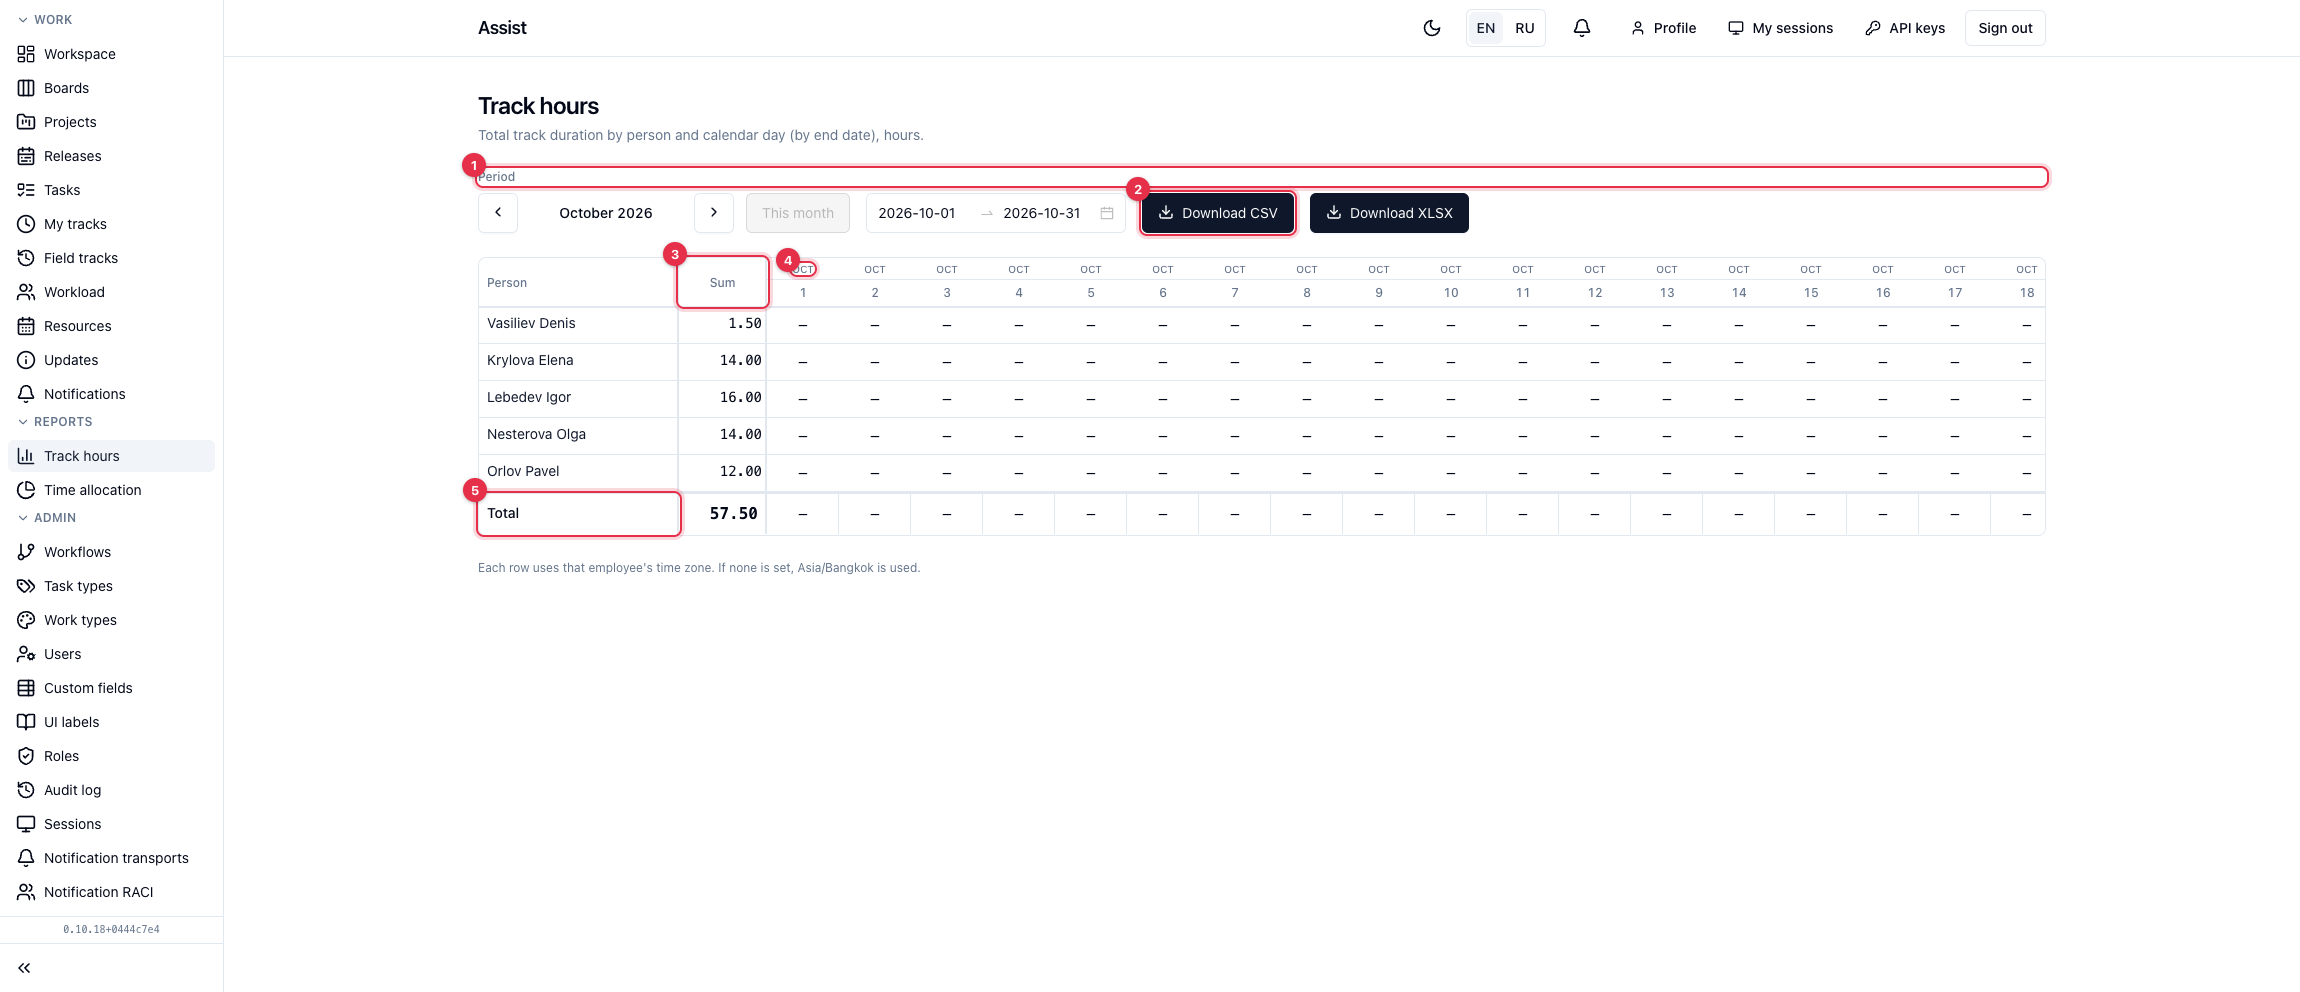Go to next month arrow

(714, 213)
